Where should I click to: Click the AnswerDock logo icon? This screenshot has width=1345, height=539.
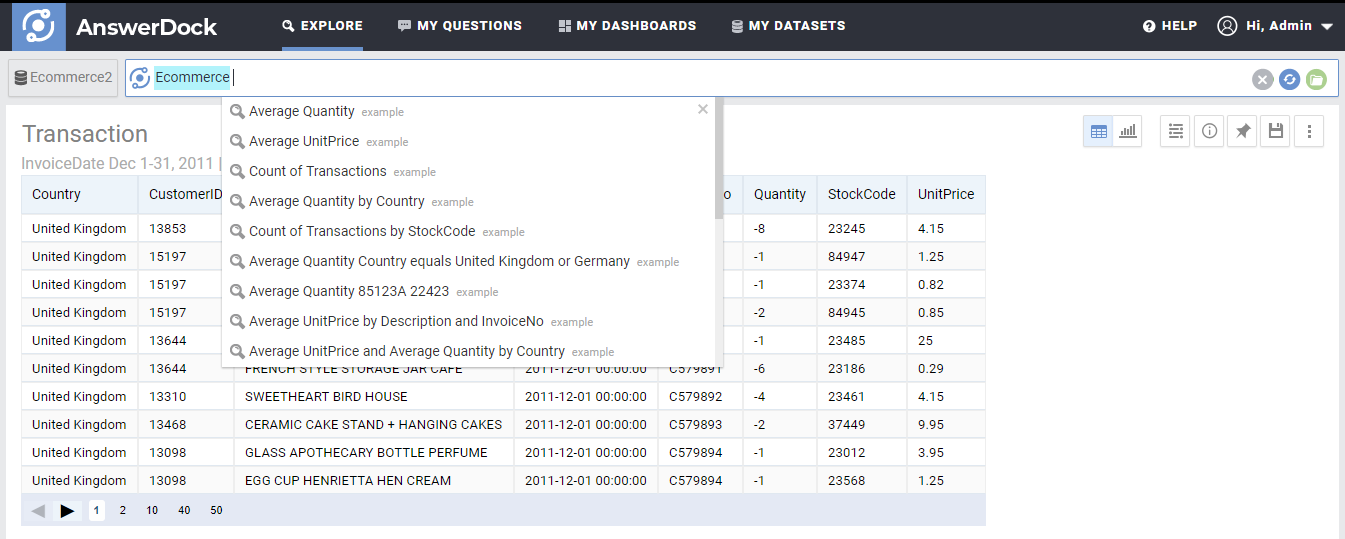click(x=39, y=26)
